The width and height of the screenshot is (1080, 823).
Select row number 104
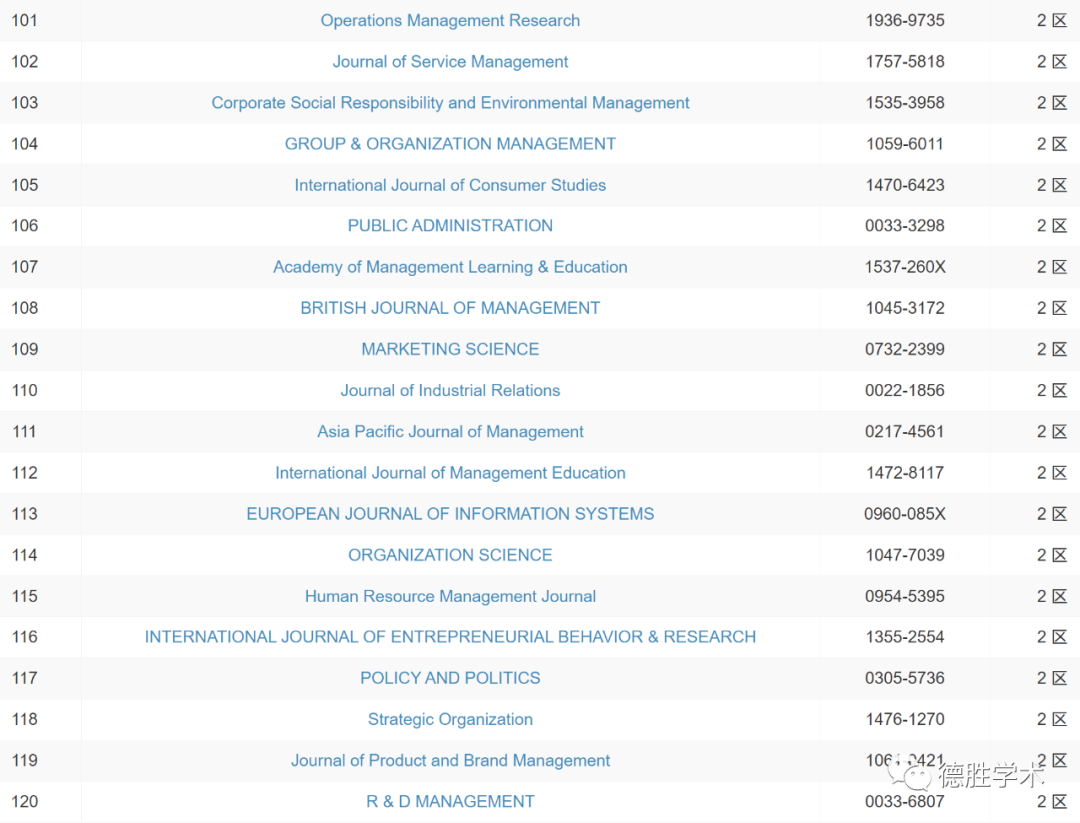click(x=25, y=144)
